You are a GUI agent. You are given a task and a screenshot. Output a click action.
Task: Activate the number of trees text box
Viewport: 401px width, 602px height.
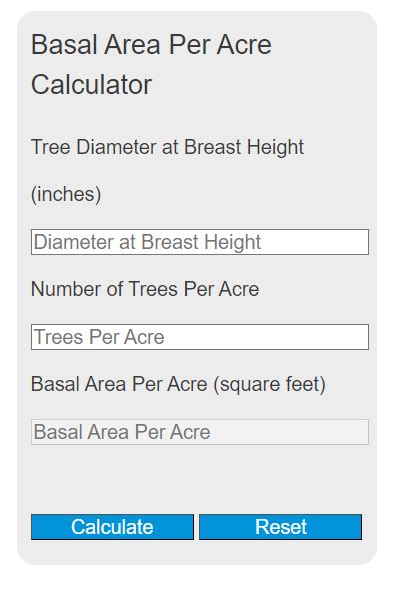click(x=200, y=337)
